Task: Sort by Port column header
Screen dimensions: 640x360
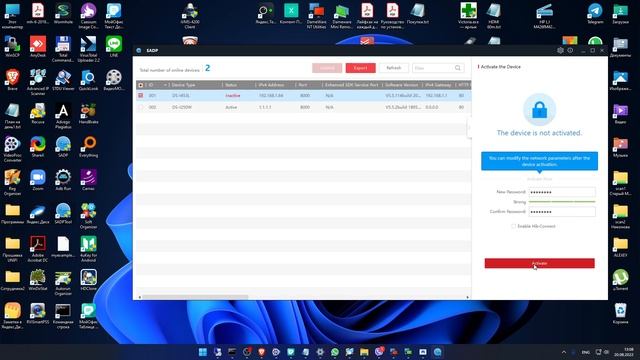Action: (303, 85)
